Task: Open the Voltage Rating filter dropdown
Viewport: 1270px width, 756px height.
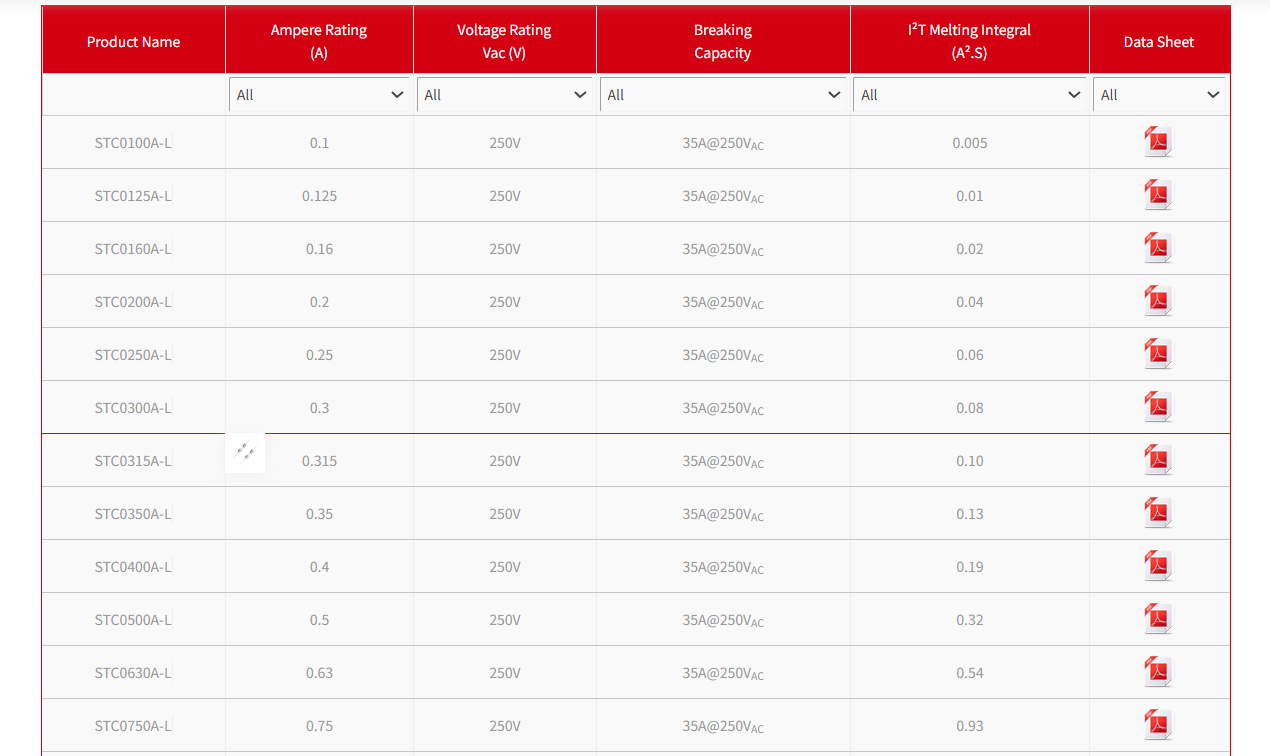Action: click(505, 95)
